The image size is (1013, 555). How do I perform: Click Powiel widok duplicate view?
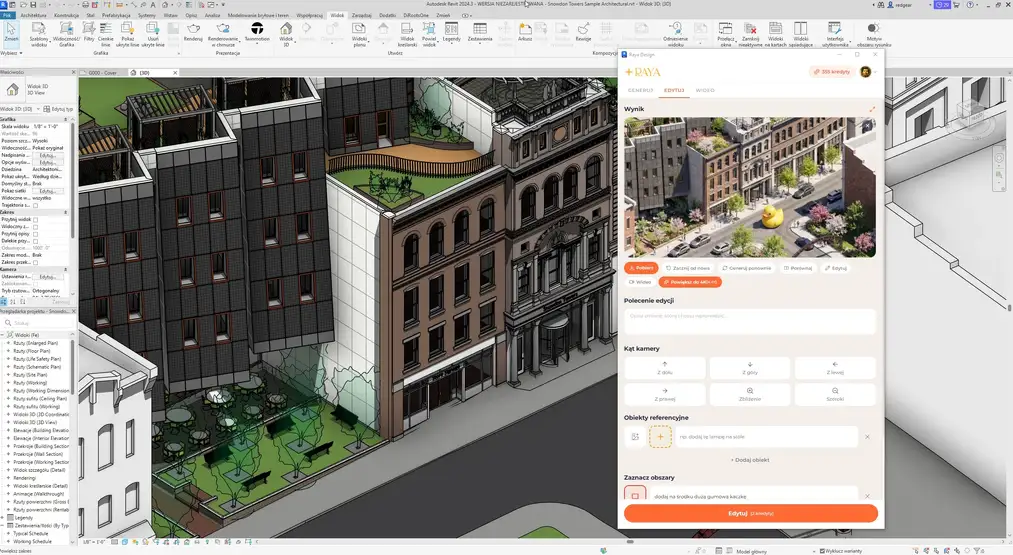tap(429, 34)
